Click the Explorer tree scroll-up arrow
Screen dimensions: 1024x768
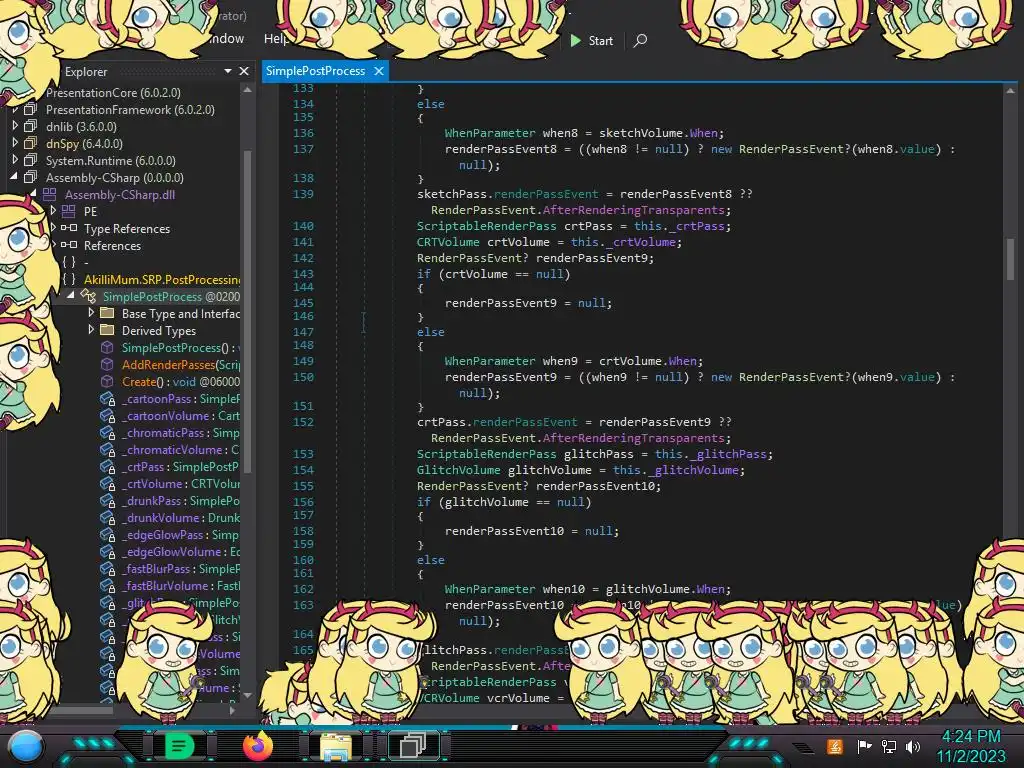248,90
